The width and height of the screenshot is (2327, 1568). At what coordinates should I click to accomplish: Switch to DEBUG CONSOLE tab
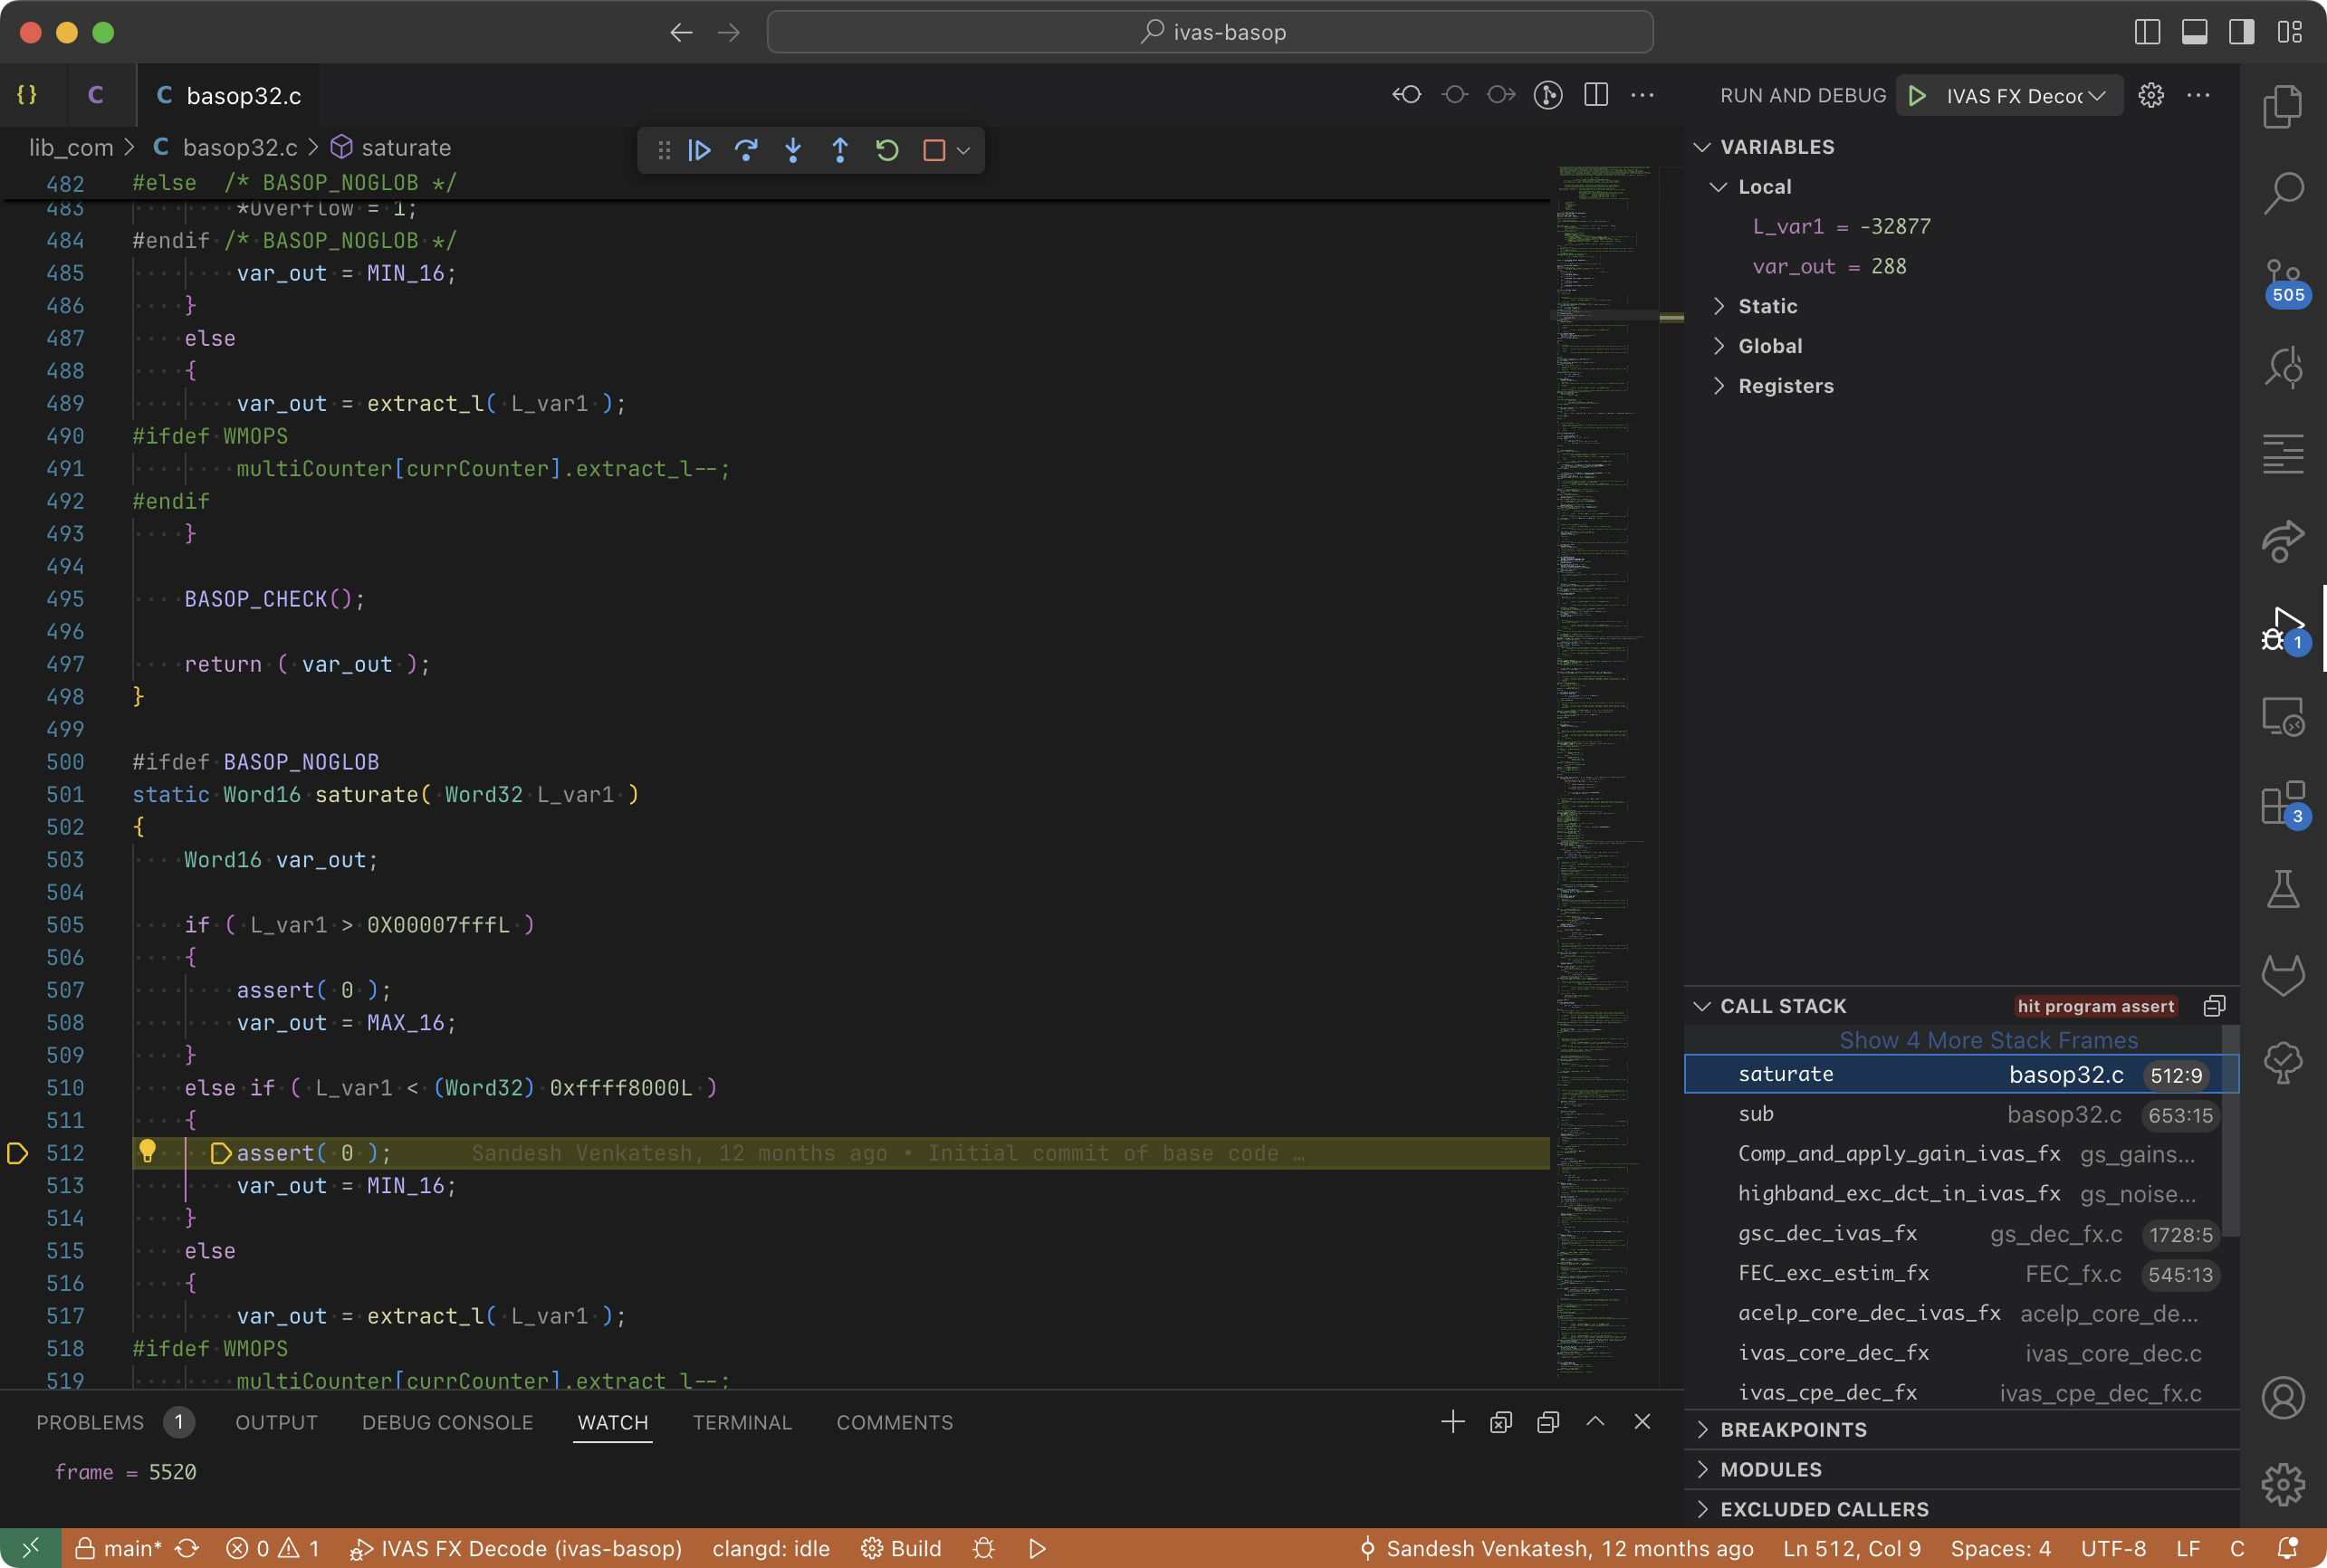pyautogui.click(x=447, y=1422)
